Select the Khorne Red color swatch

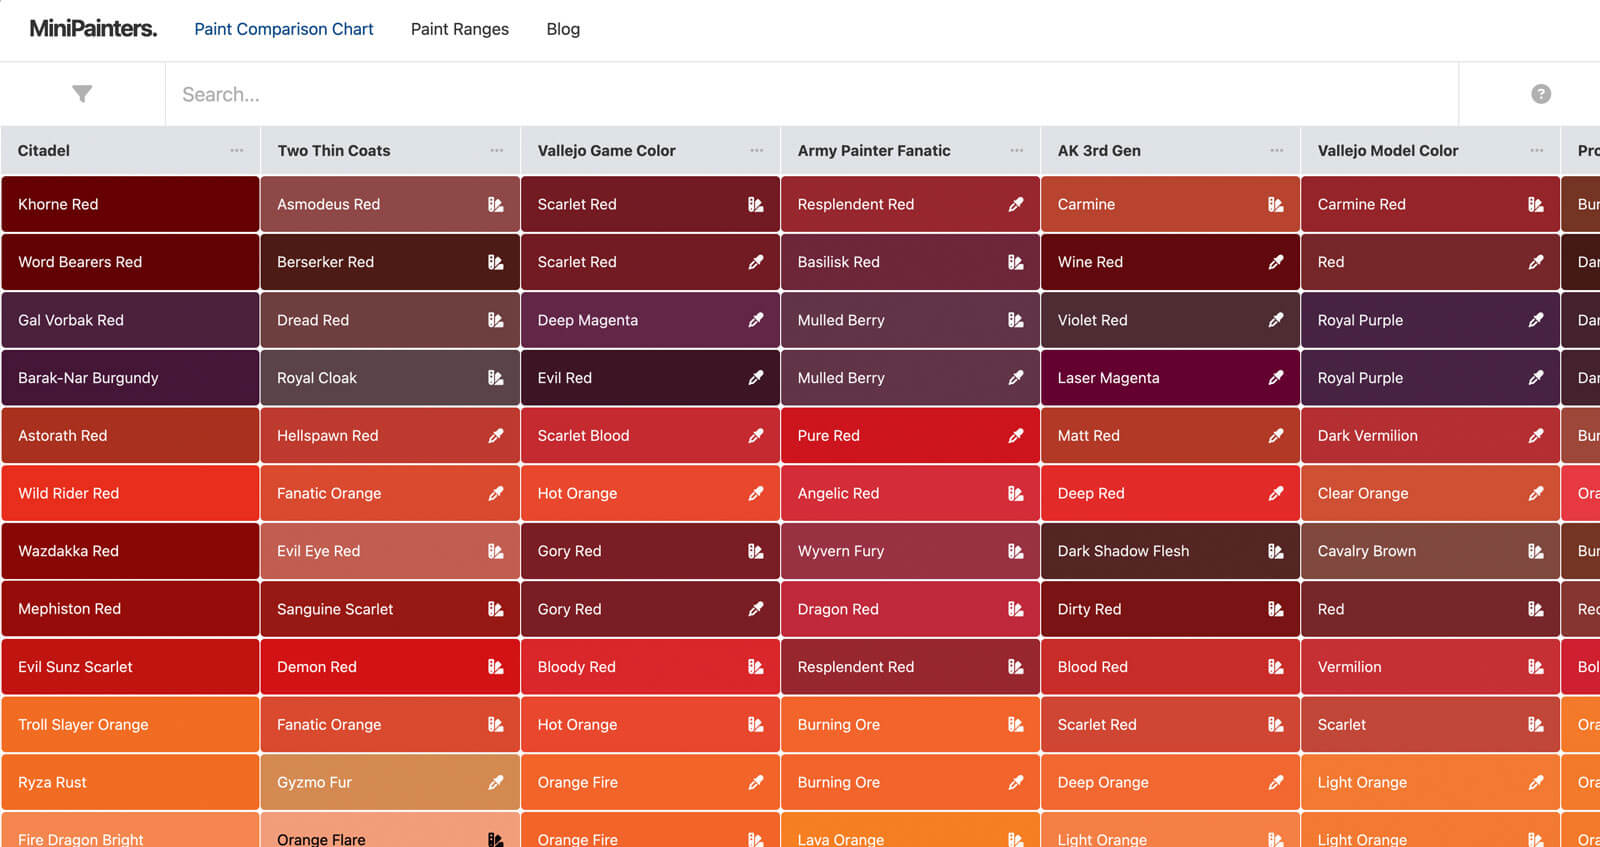tap(130, 204)
